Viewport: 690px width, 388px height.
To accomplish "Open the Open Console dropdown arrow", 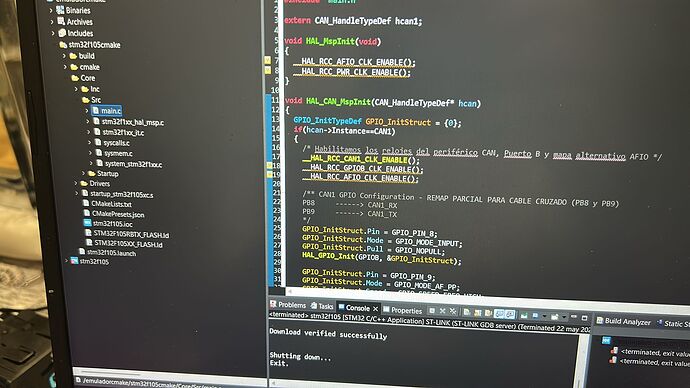I will click(564, 317).
